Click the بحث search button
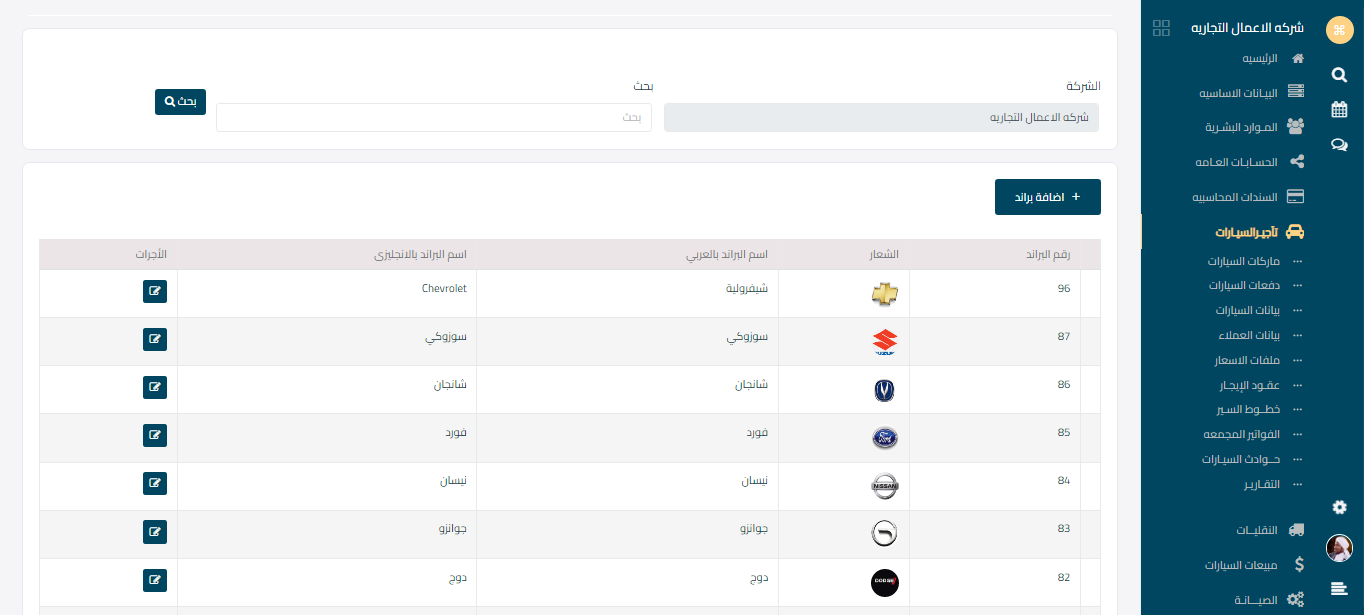Image resolution: width=1364 pixels, height=615 pixels. [x=180, y=101]
